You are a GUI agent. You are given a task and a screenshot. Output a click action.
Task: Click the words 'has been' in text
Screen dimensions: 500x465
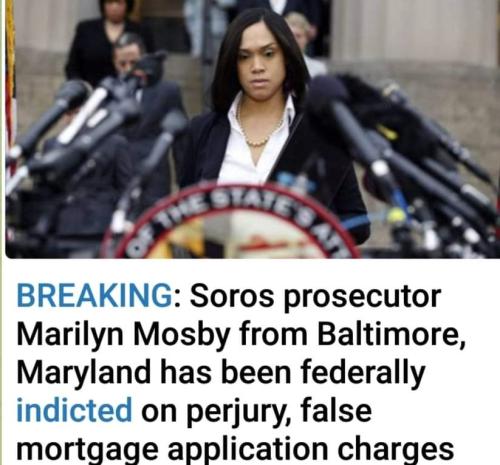[225, 372]
